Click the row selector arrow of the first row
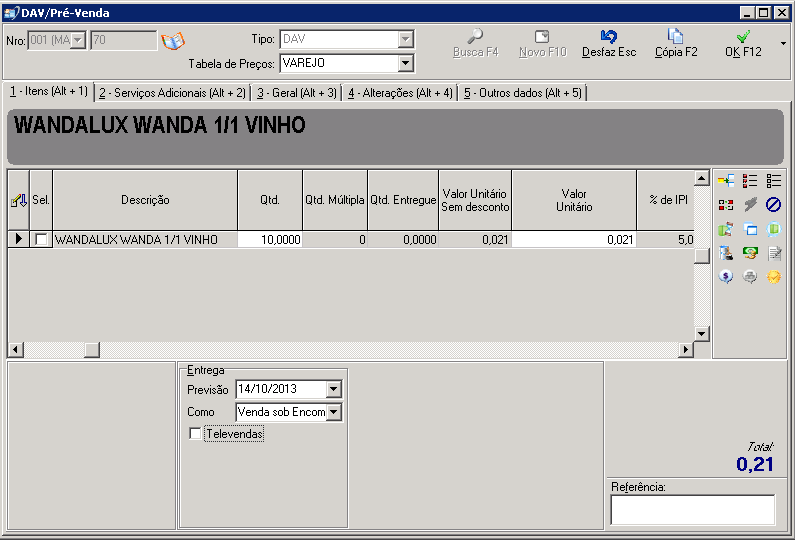The image size is (795, 541). [19, 239]
